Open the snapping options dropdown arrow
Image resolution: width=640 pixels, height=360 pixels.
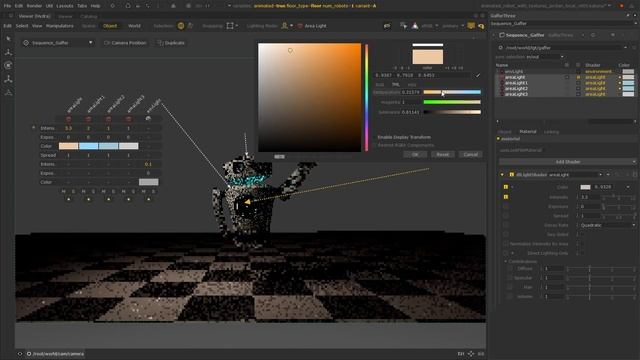pyautogui.click(x=237, y=26)
